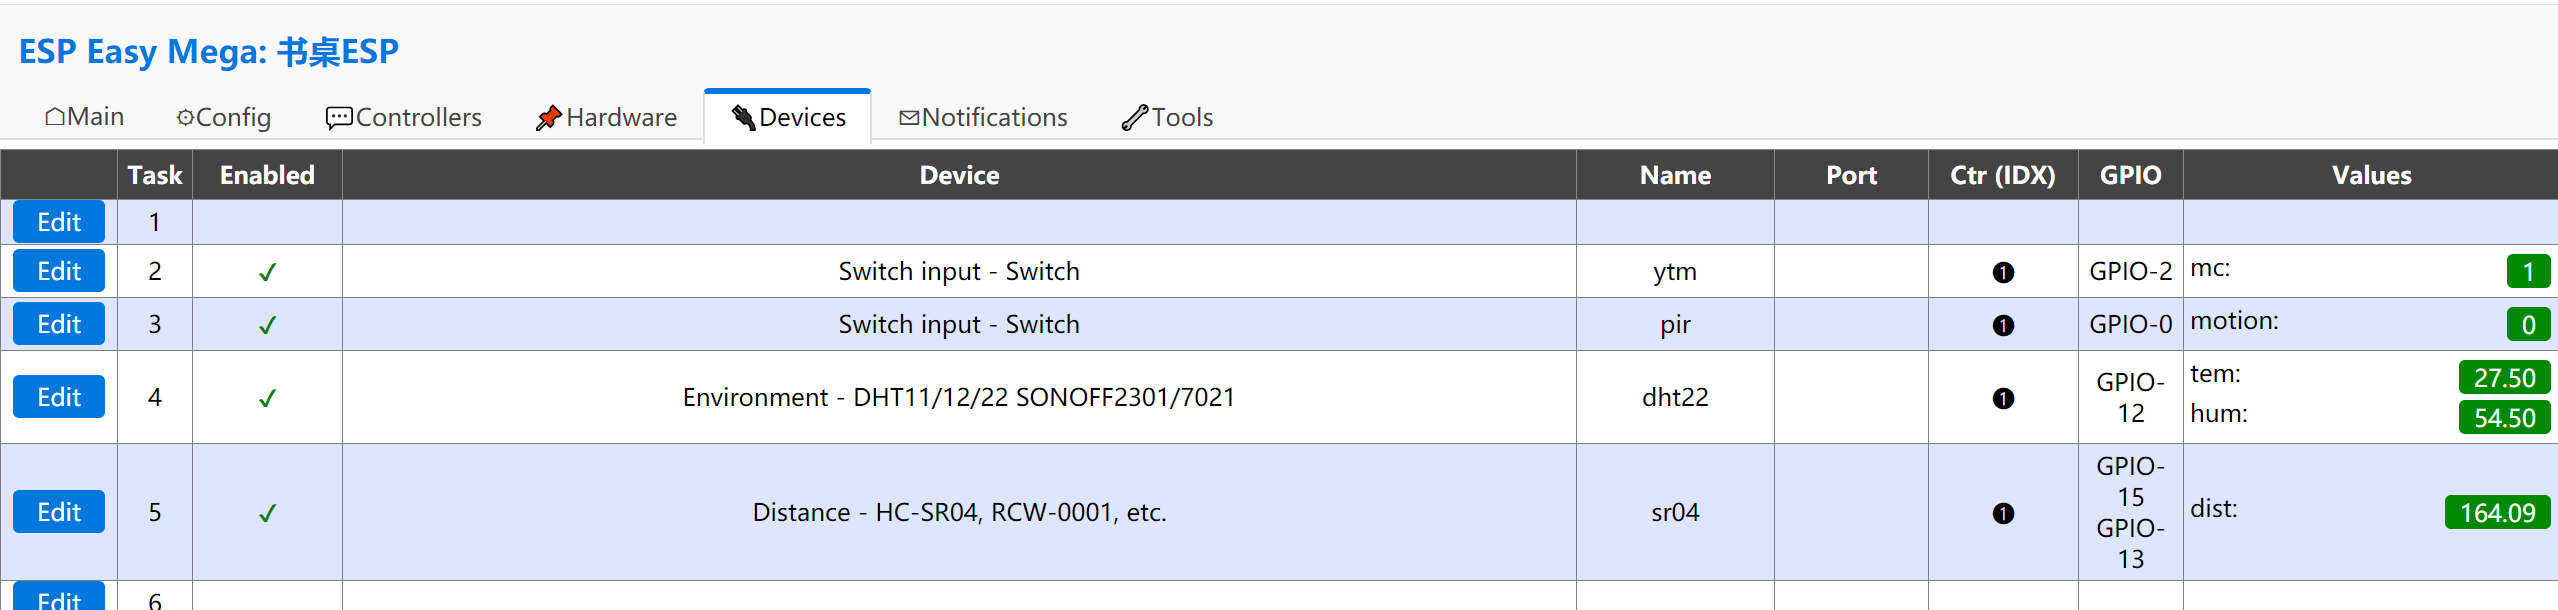Open the Notifications tab
This screenshot has height=610, width=2558.
pos(984,118)
